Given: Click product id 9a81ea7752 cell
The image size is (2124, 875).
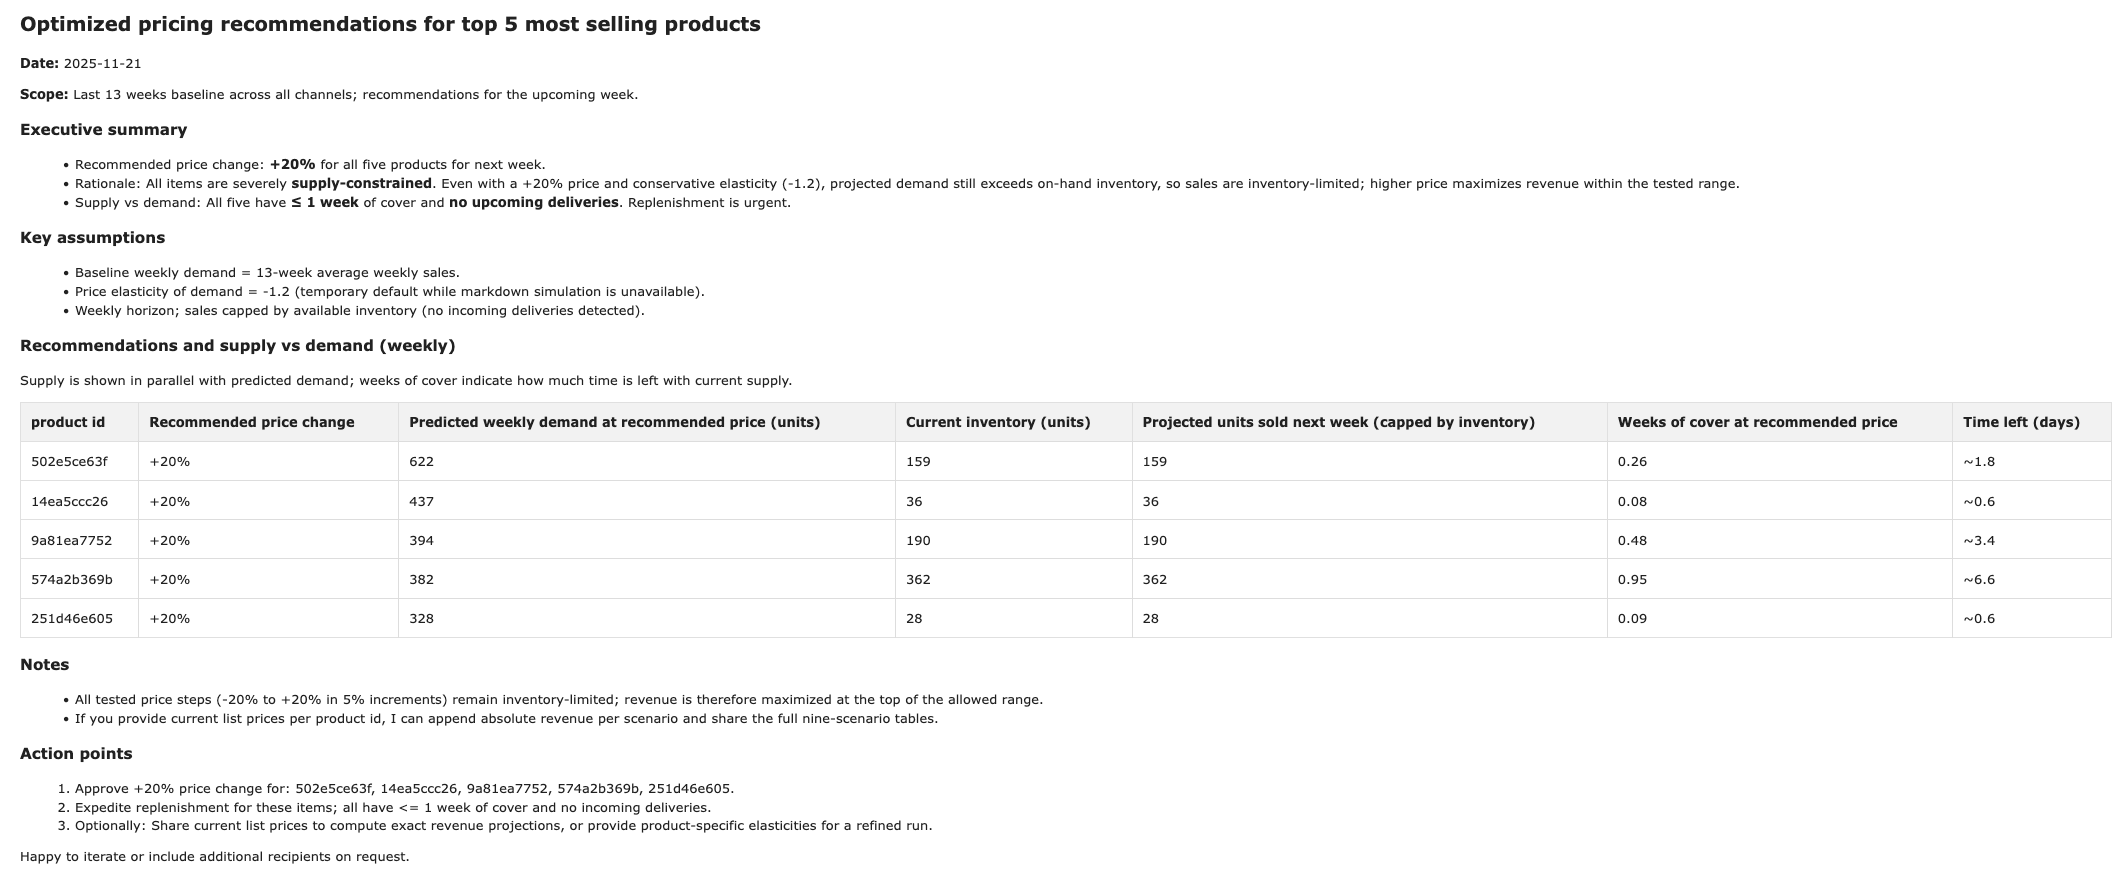Looking at the screenshot, I should 71,541.
